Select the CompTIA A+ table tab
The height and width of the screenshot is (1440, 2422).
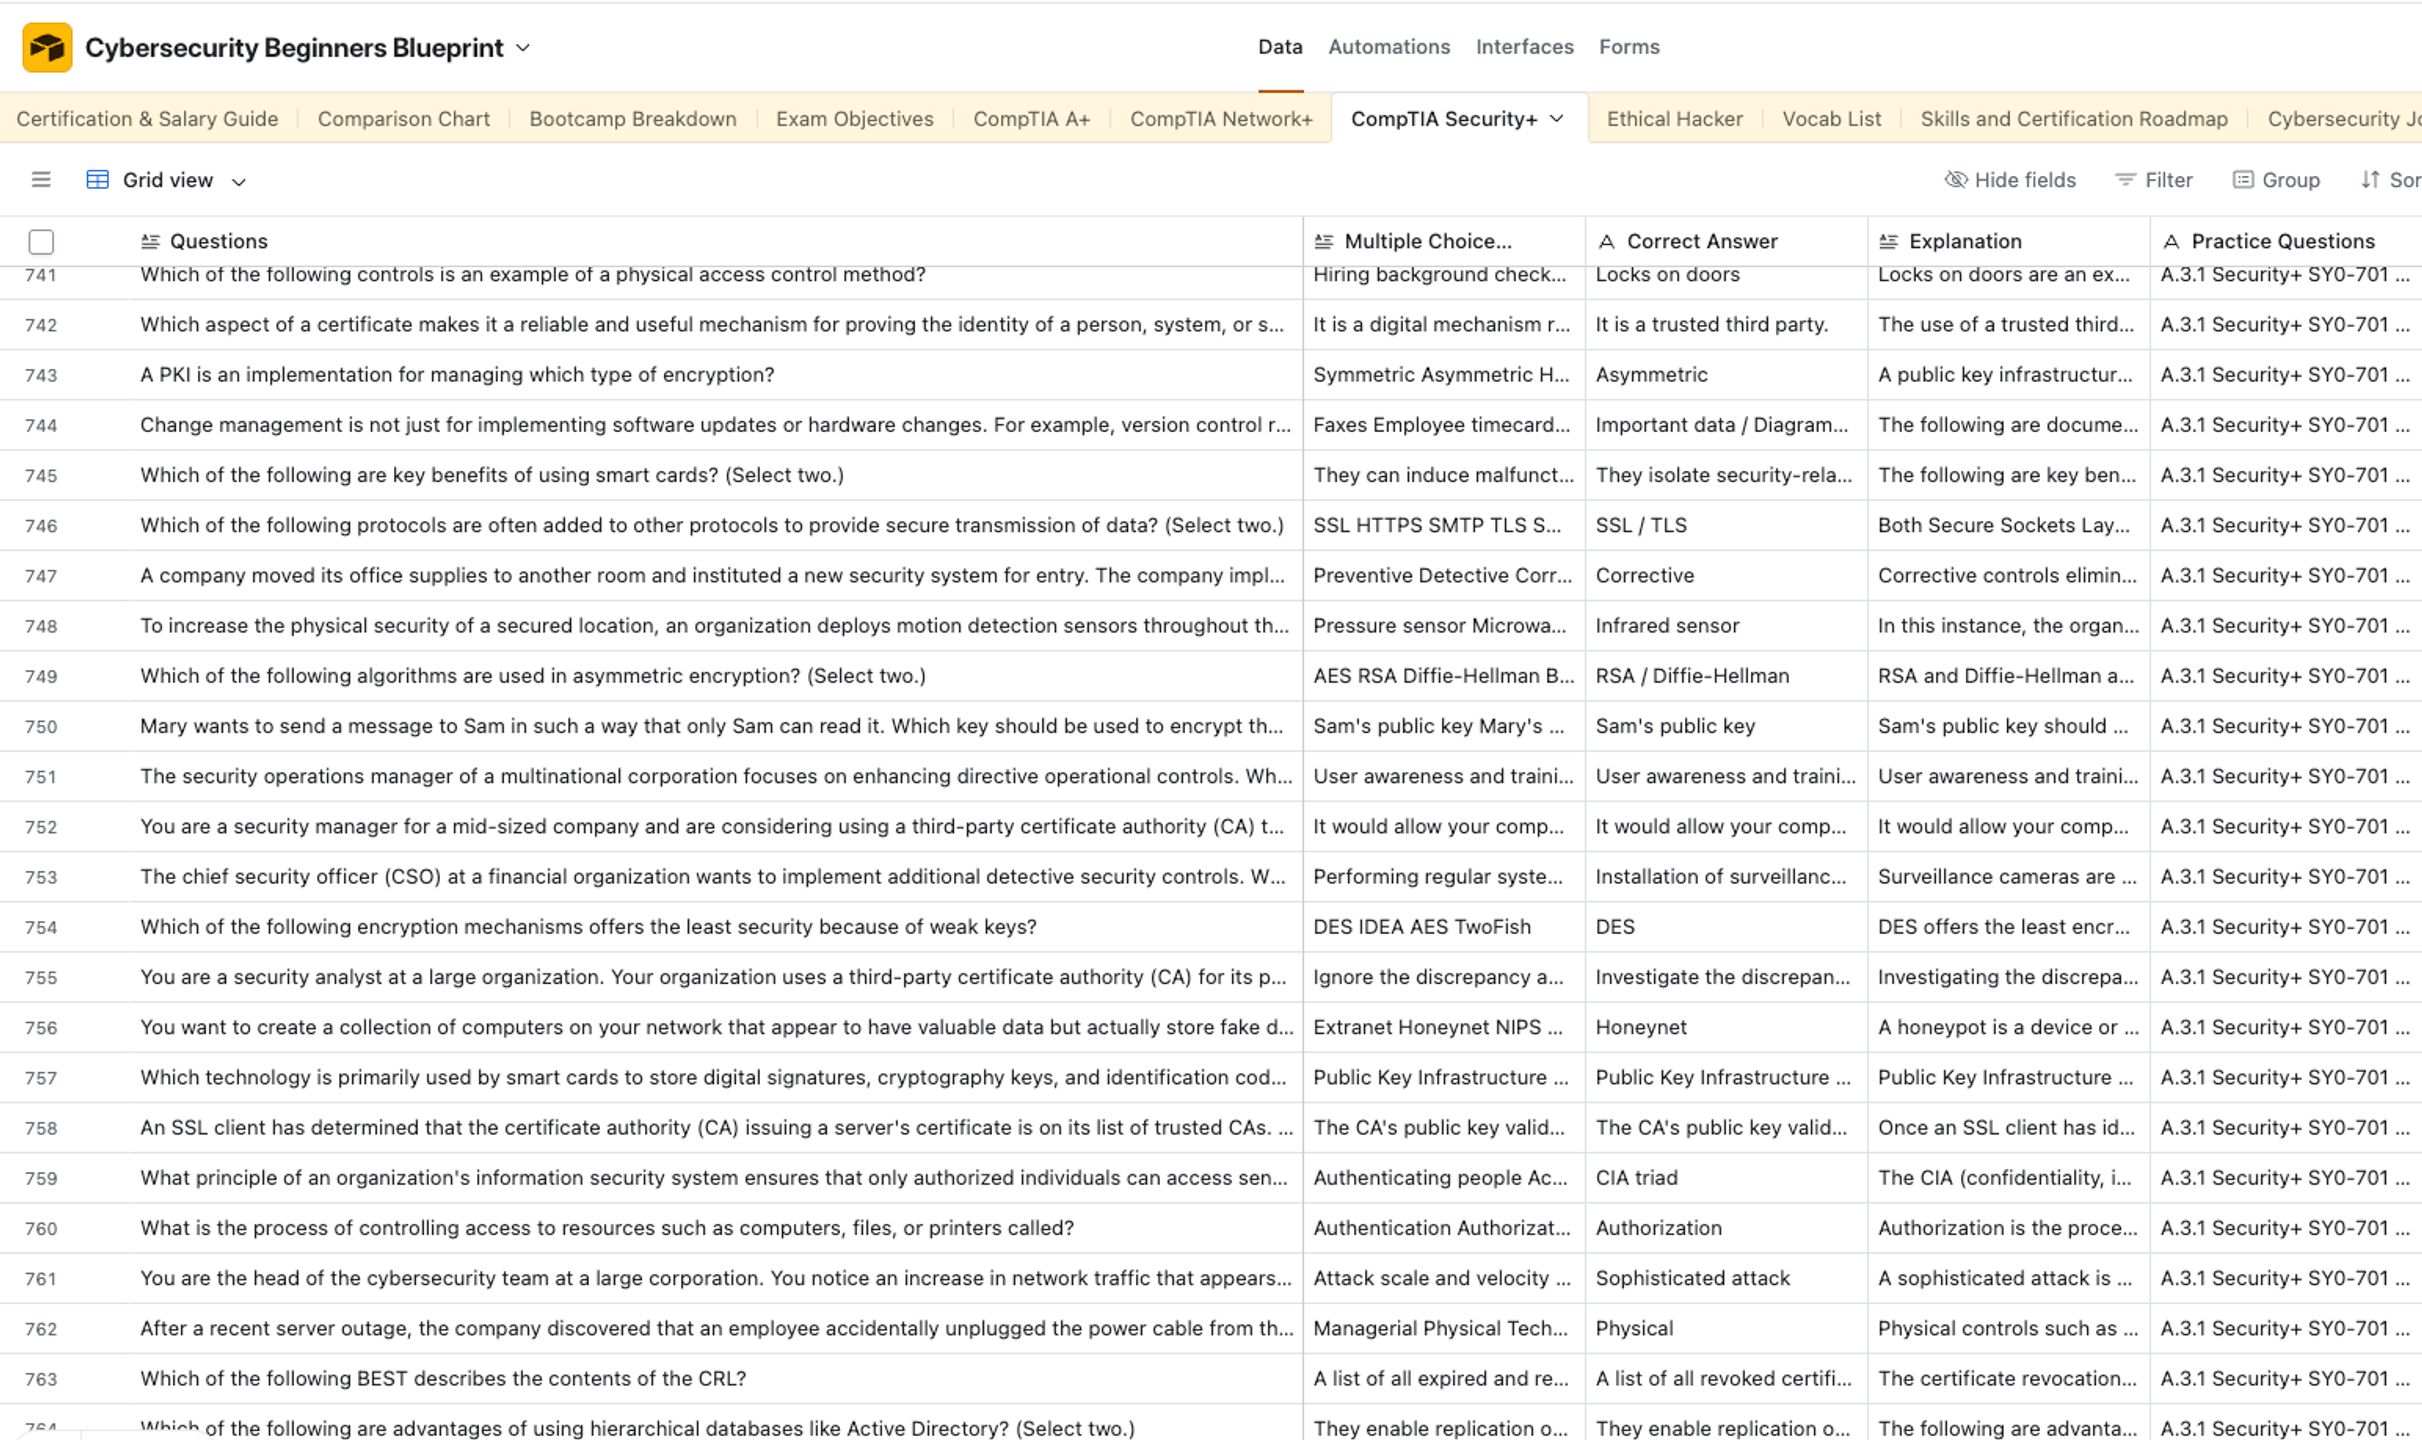coord(1031,119)
